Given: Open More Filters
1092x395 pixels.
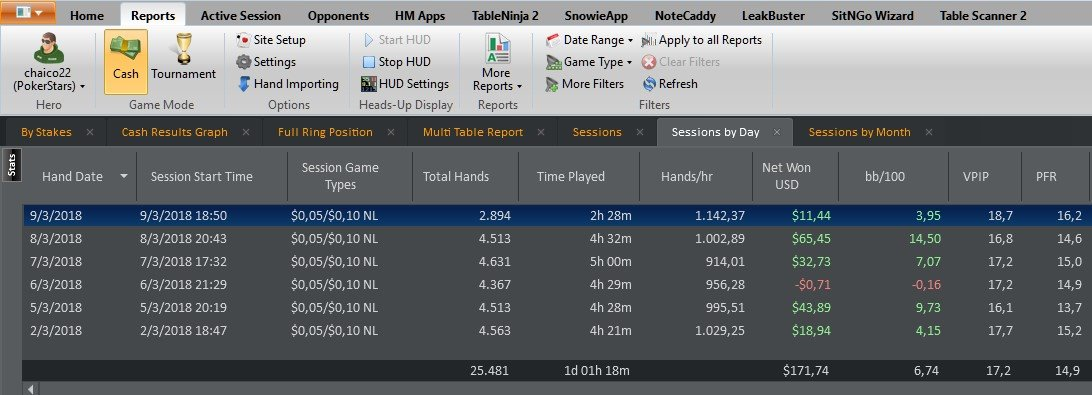Looking at the screenshot, I should (x=584, y=84).
